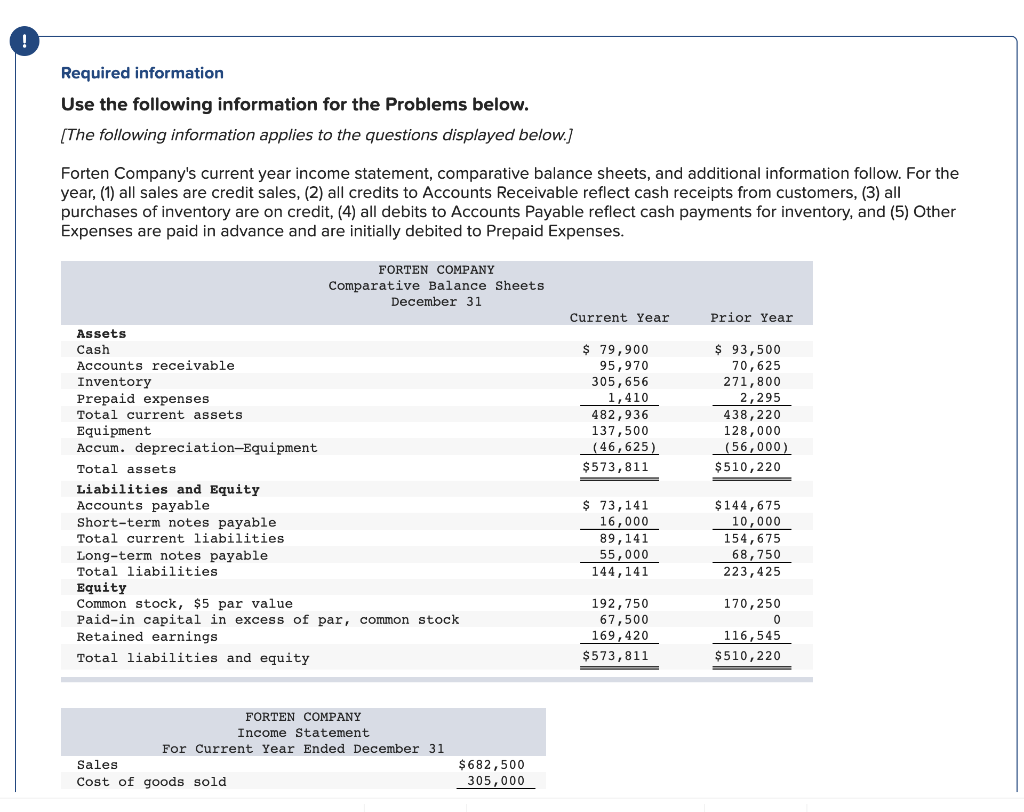The image size is (1024, 812).
Task: Click Short-term notes payable prior value 10,000
Action: tap(756, 522)
